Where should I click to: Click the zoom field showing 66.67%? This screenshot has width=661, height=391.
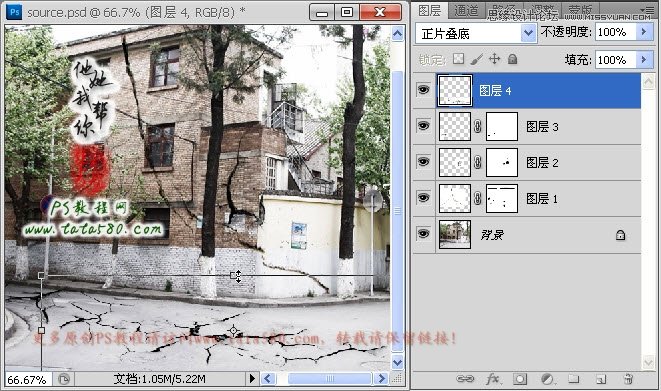[x=28, y=380]
